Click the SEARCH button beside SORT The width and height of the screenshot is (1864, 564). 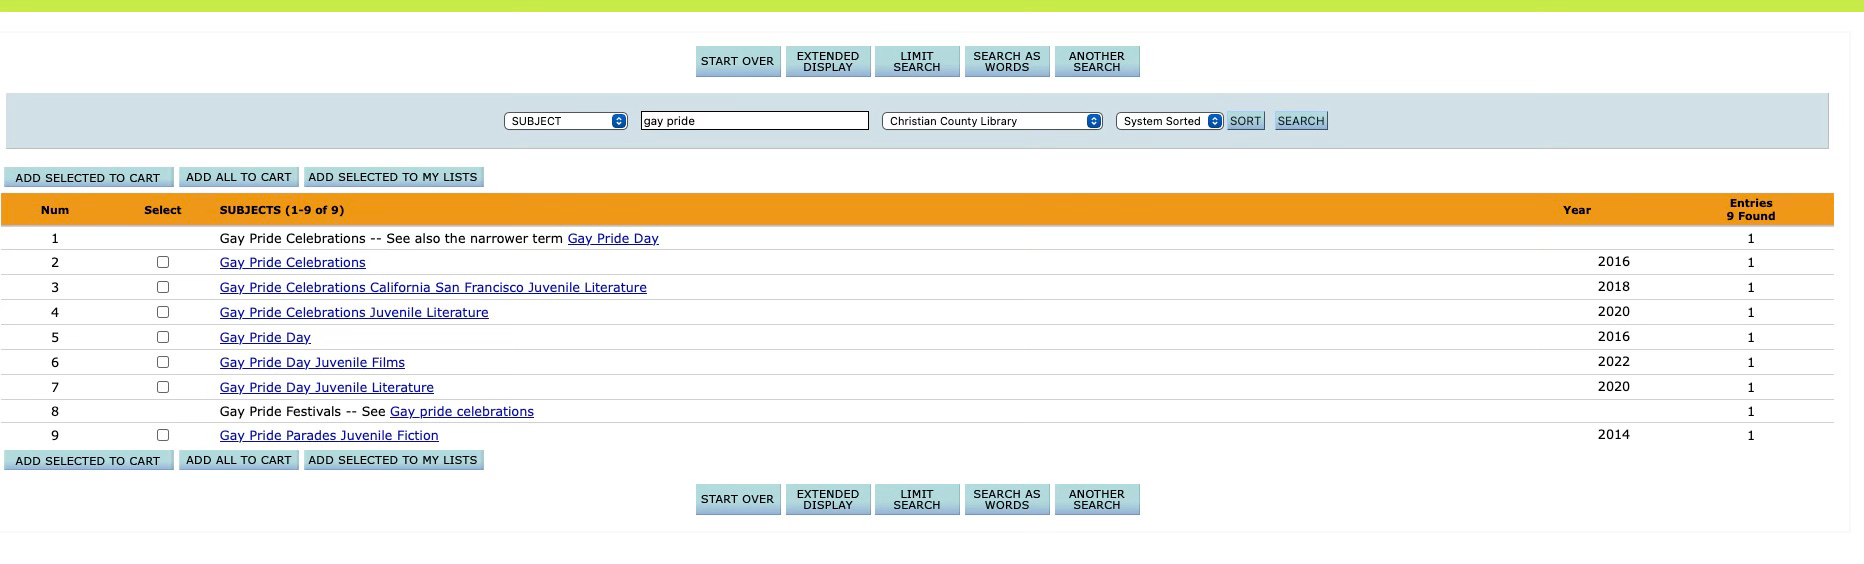click(1300, 121)
